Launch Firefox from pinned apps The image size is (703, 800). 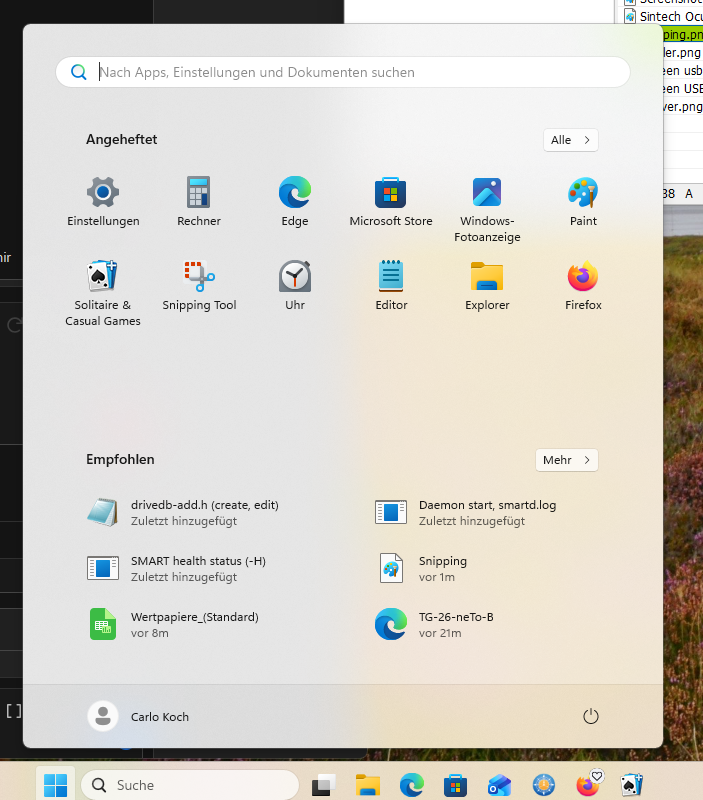(583, 286)
